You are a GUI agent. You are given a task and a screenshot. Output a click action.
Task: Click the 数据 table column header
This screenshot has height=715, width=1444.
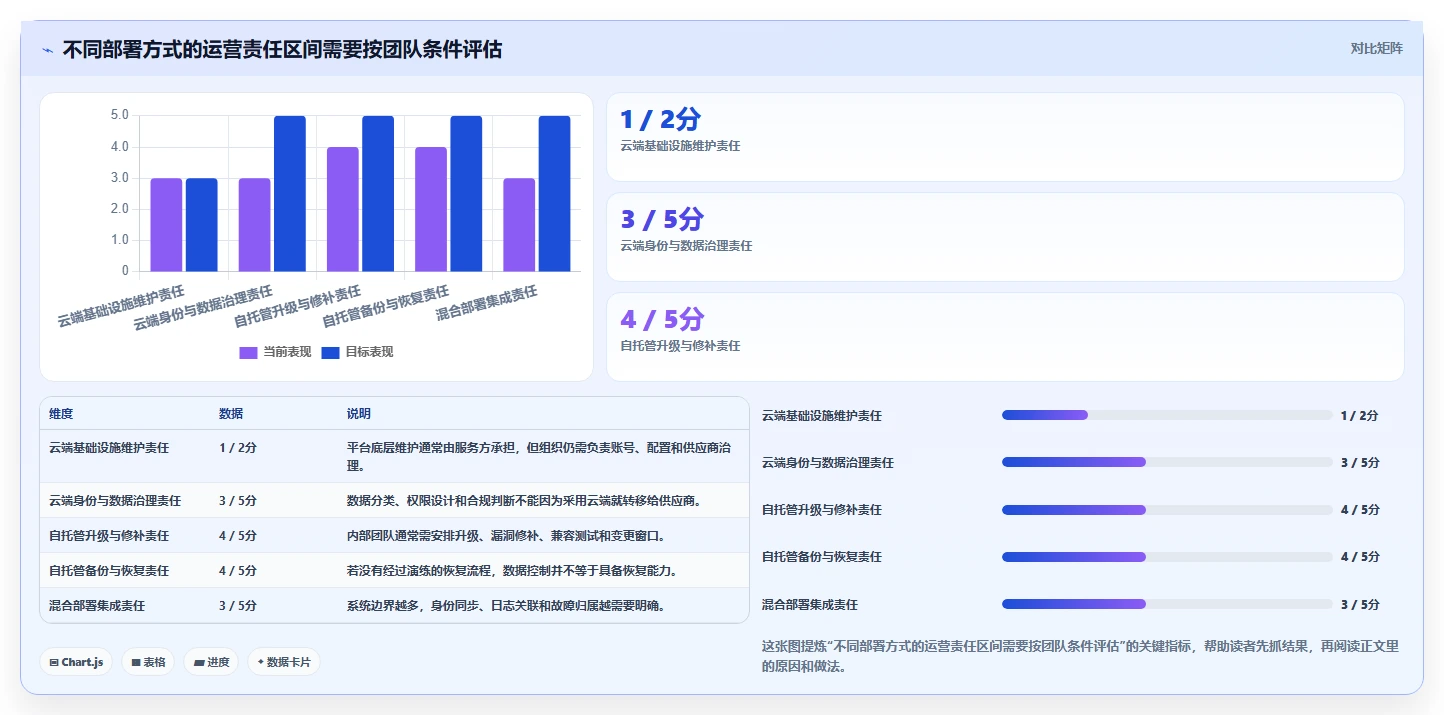coord(231,414)
